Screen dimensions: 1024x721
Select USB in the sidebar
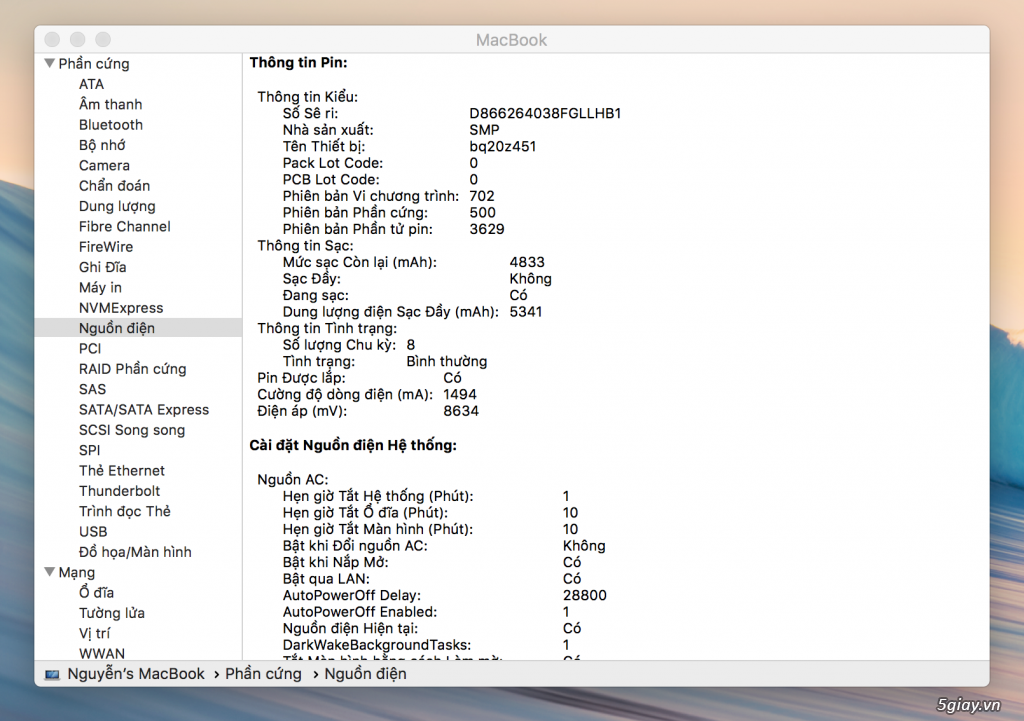[93, 532]
